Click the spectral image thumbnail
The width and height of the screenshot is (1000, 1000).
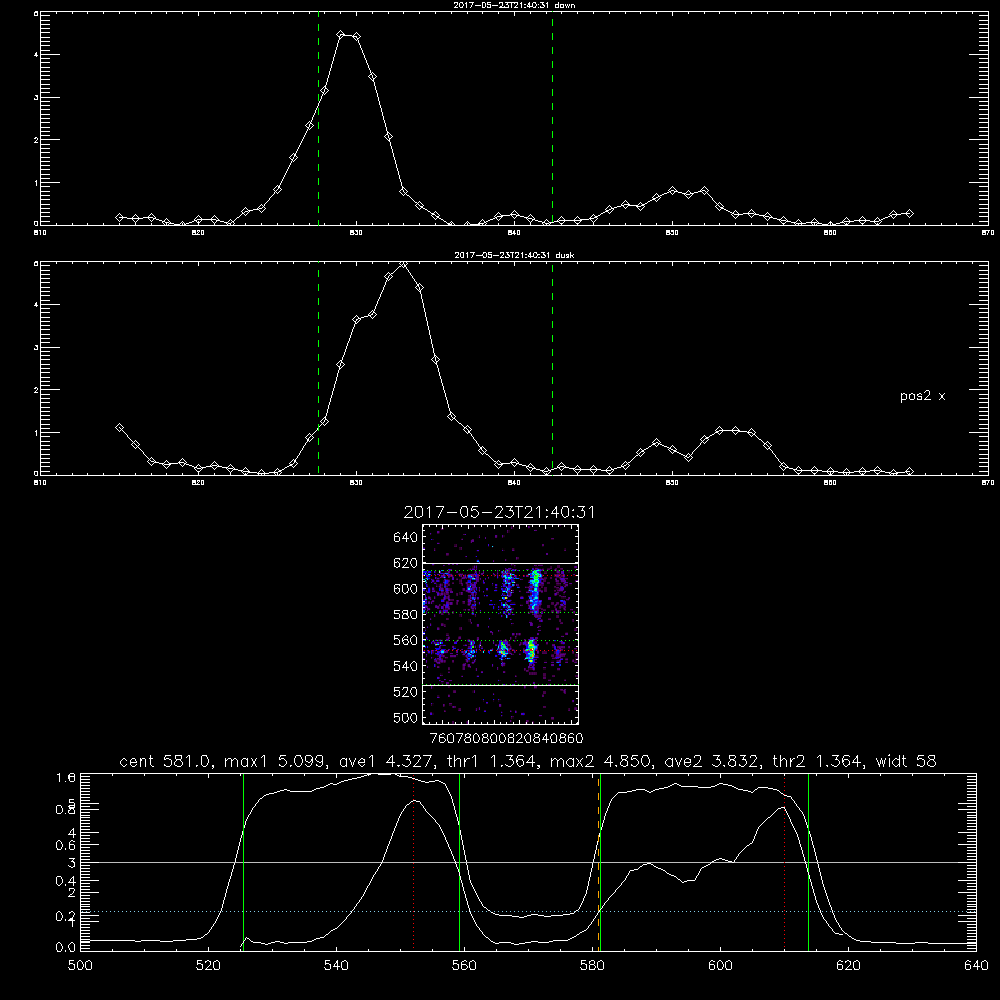501,624
